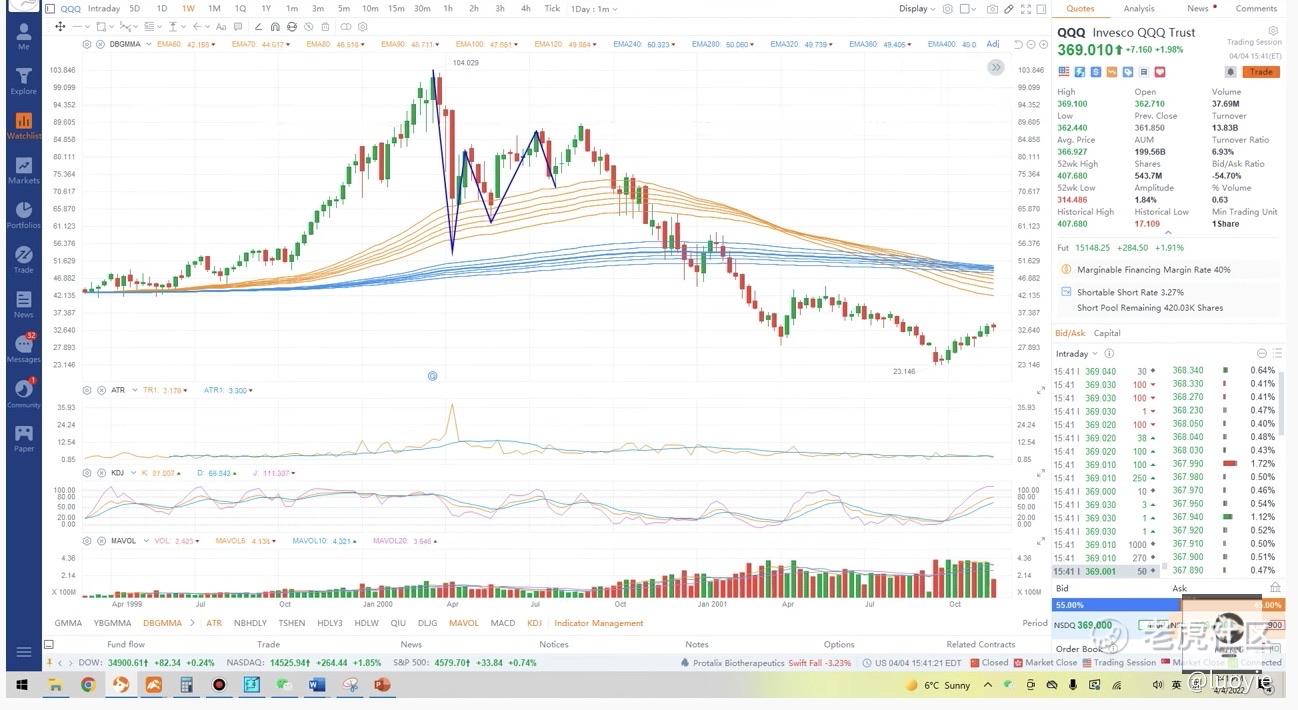This screenshot has width=1298, height=710.
Task: Click the QQQ ticker symbol label
Action: (70, 9)
